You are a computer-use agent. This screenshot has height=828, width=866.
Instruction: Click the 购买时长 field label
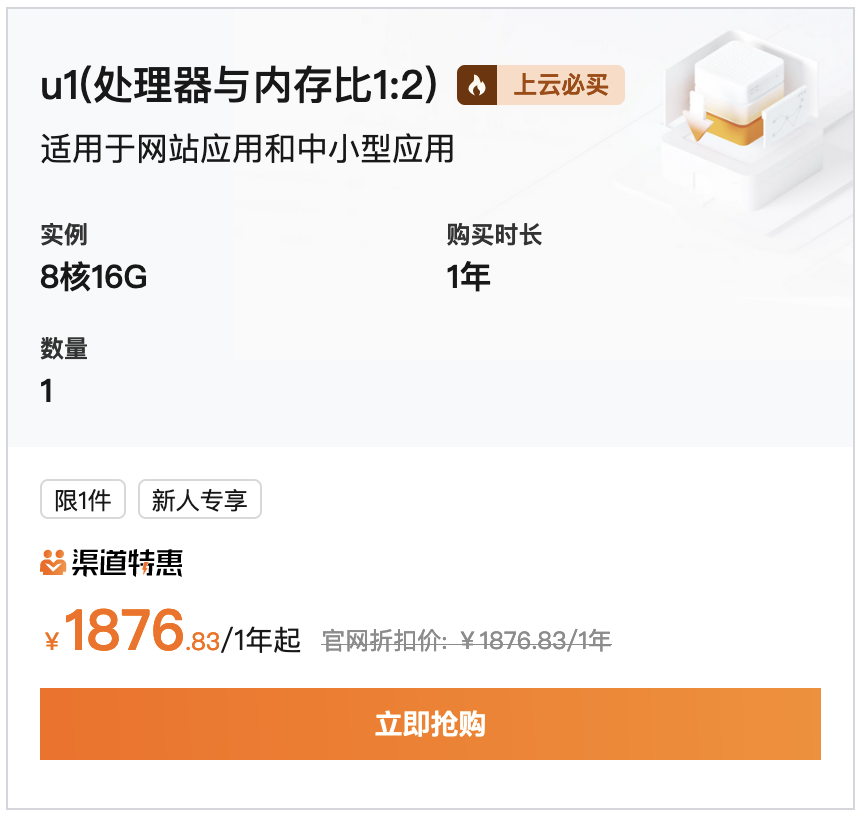(x=494, y=235)
